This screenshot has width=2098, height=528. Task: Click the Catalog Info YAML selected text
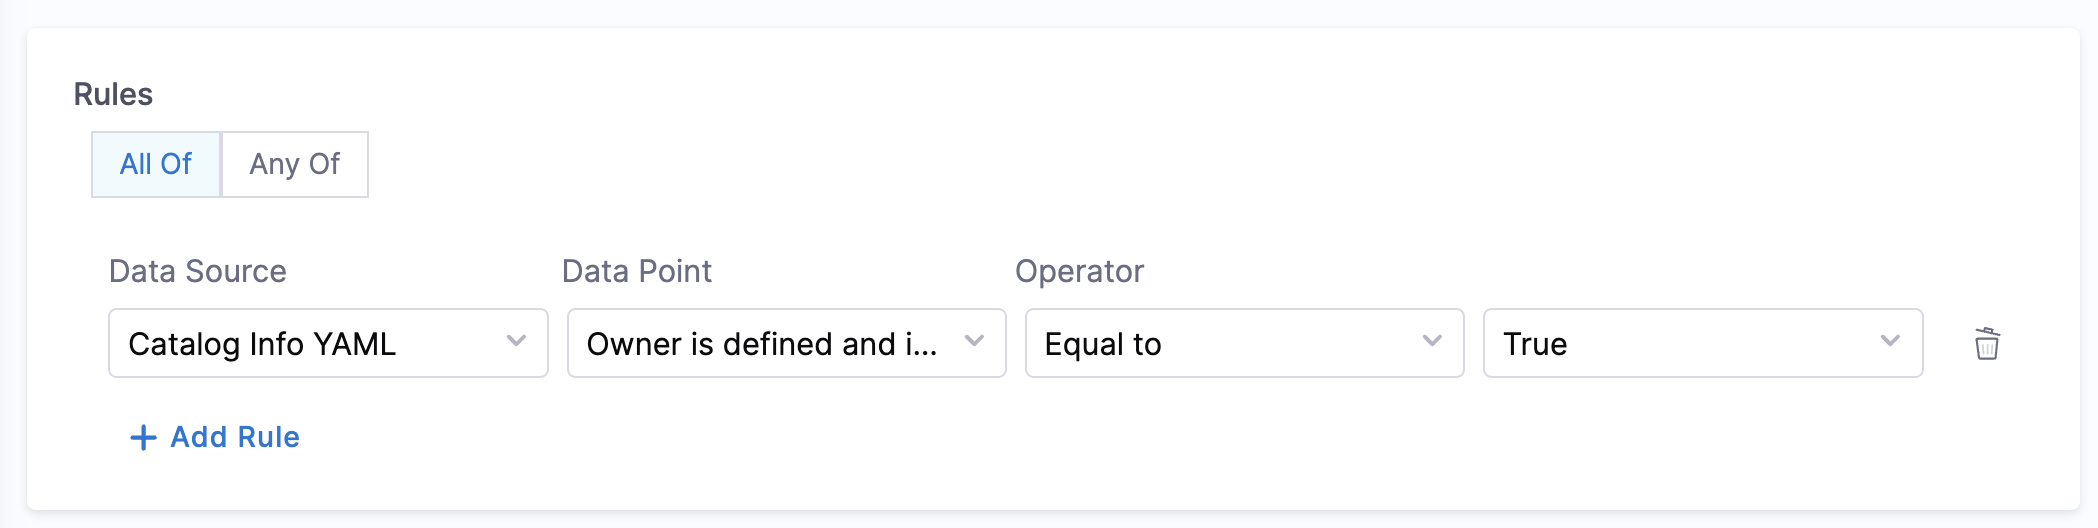click(x=262, y=344)
